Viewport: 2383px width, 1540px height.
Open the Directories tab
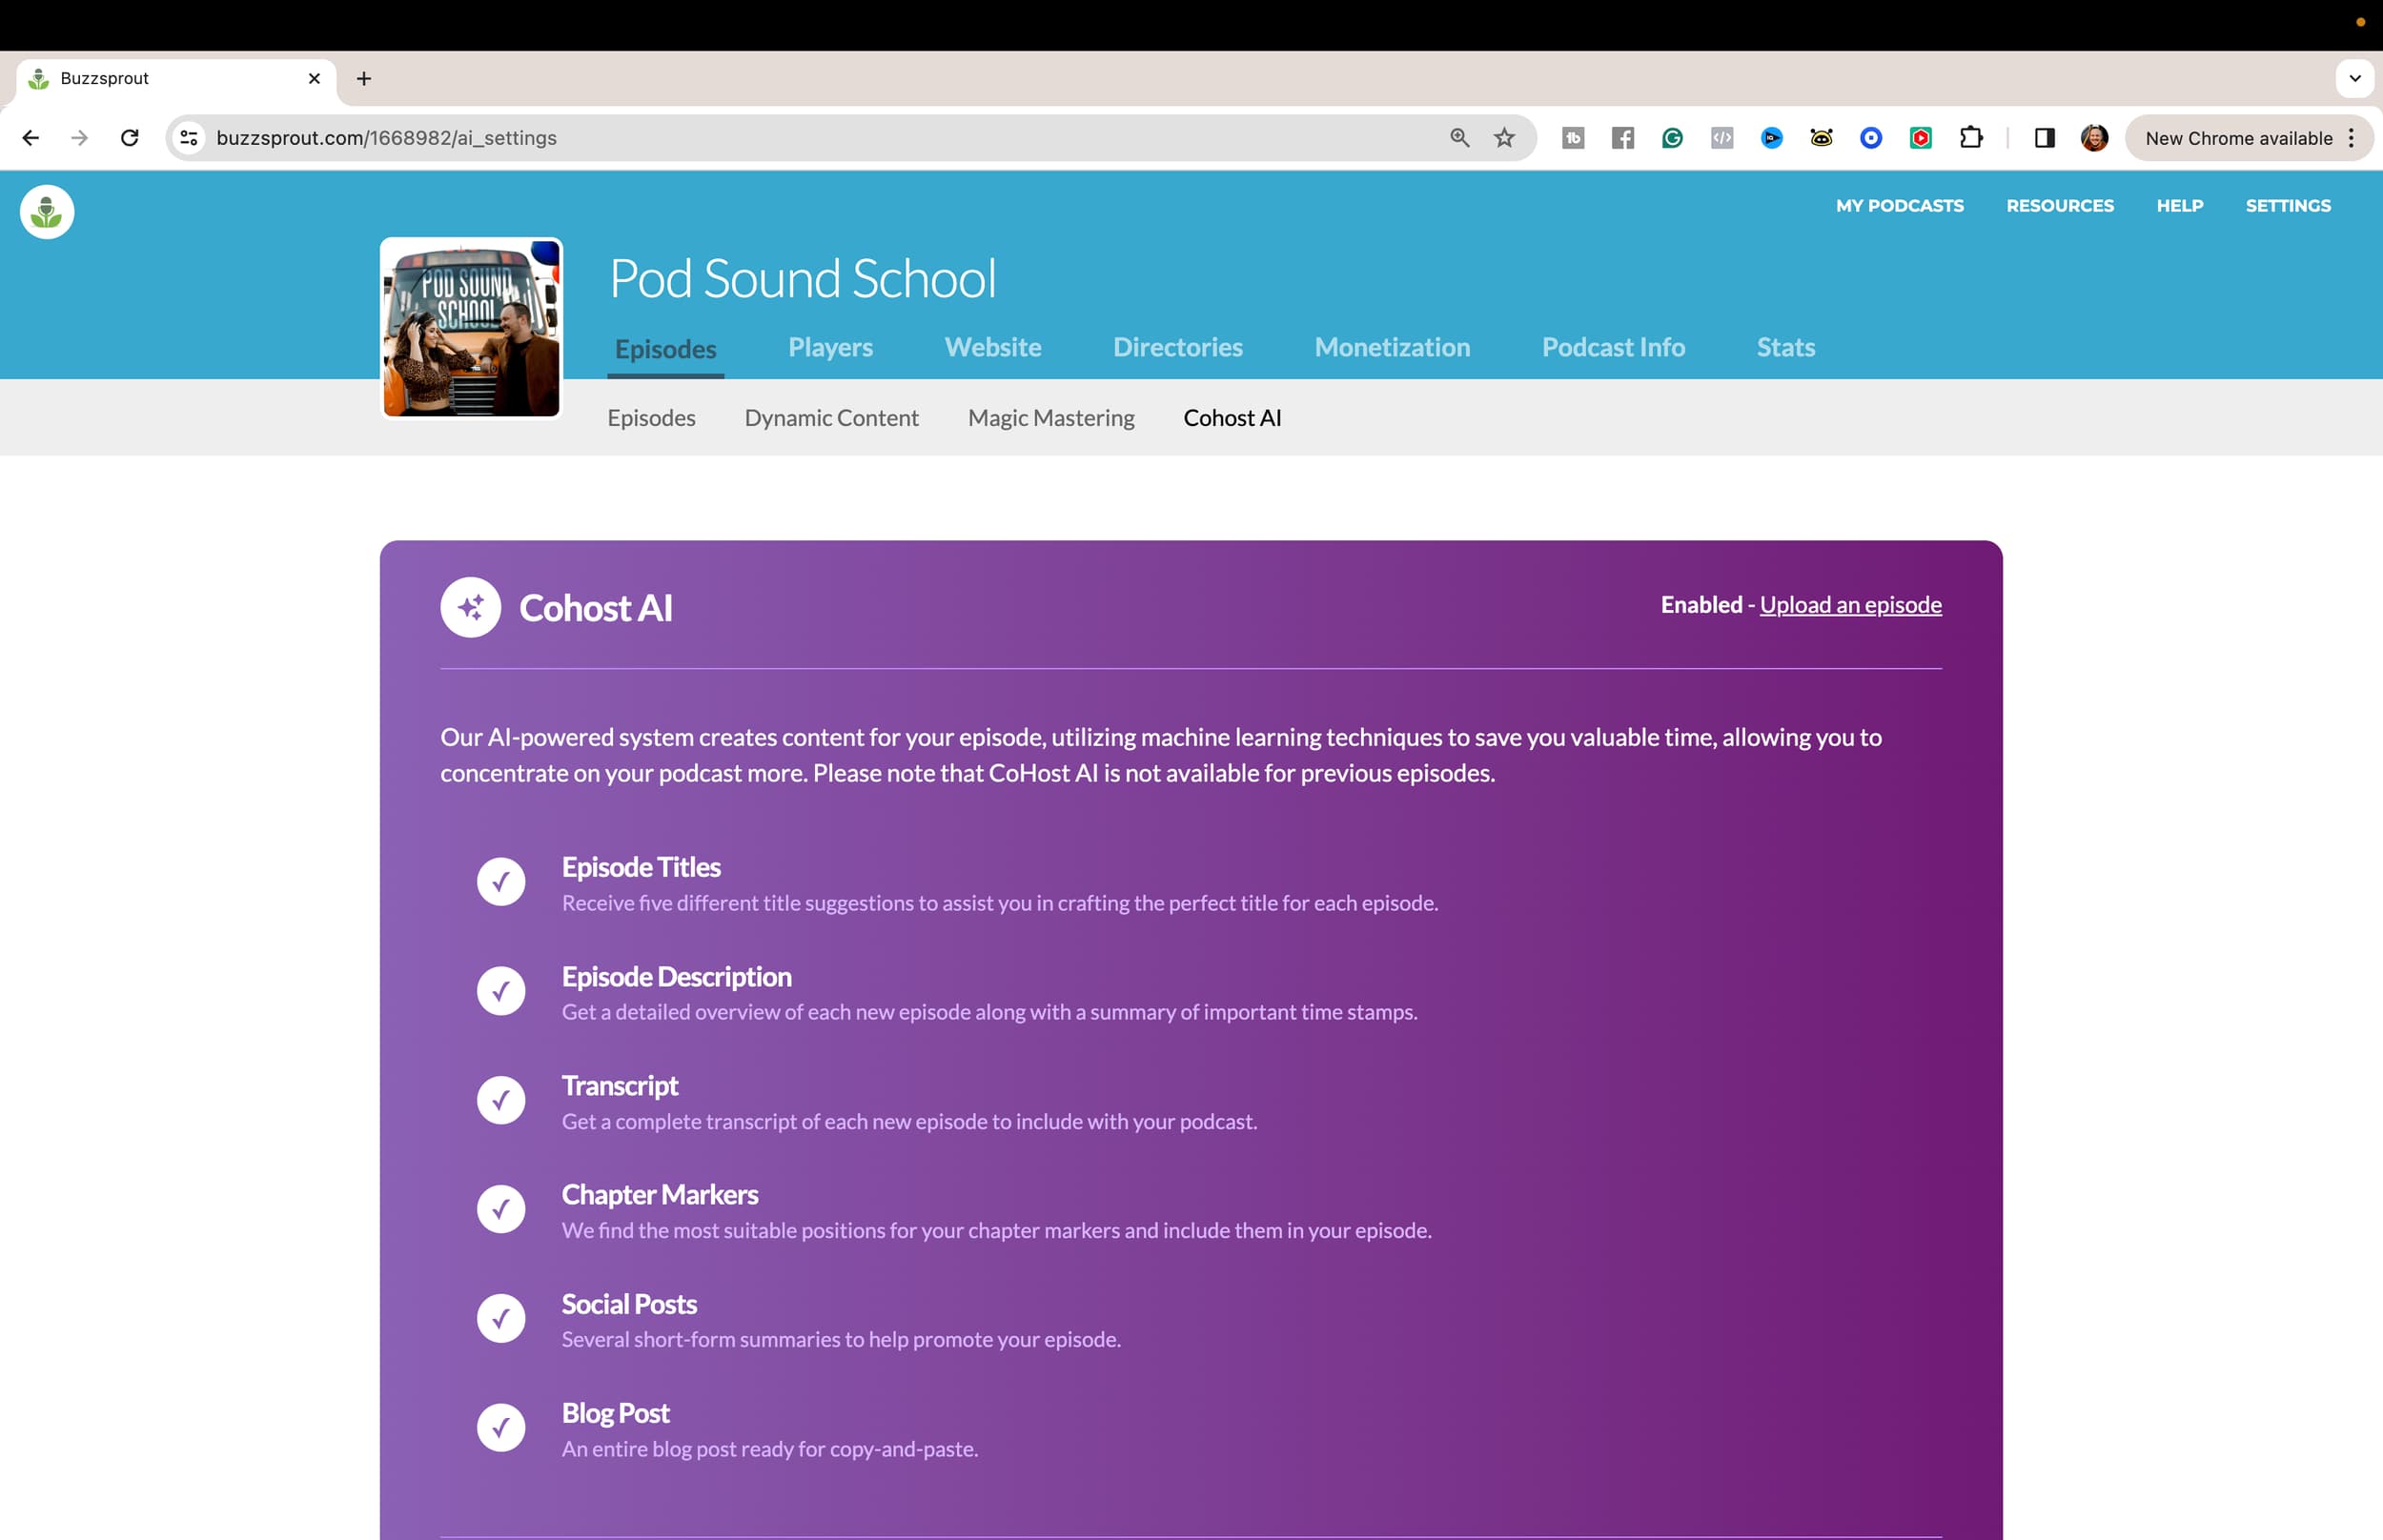tap(1178, 347)
